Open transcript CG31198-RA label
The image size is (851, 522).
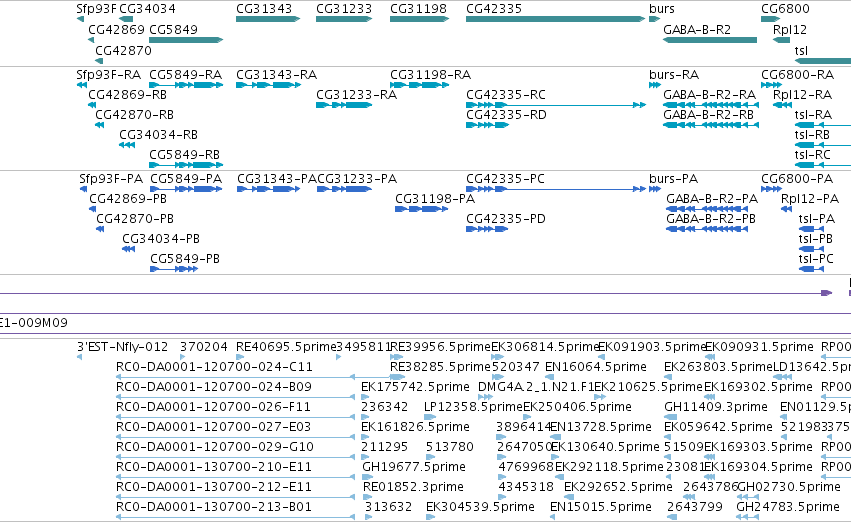pos(430,74)
